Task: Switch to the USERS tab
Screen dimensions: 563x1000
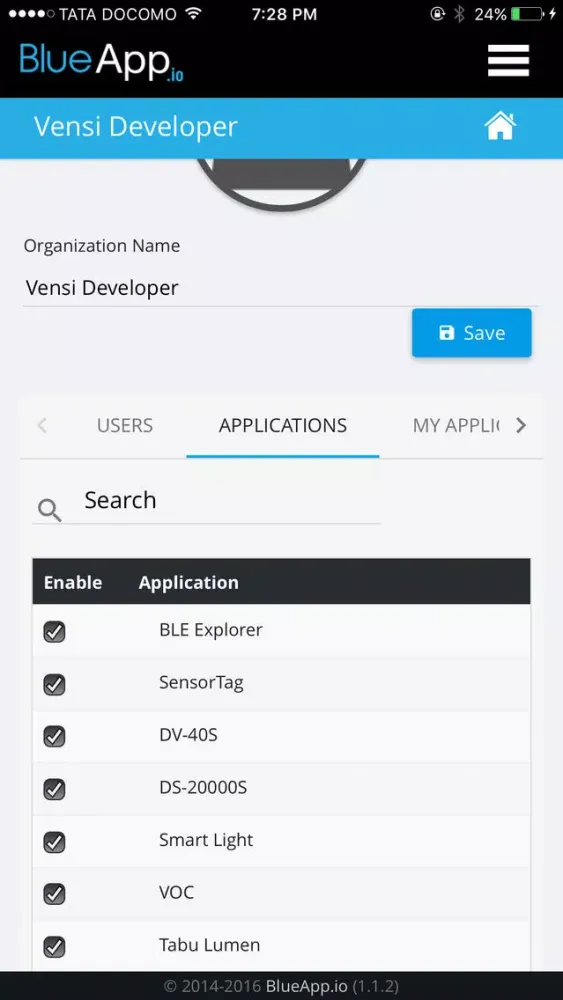Action: 124,425
